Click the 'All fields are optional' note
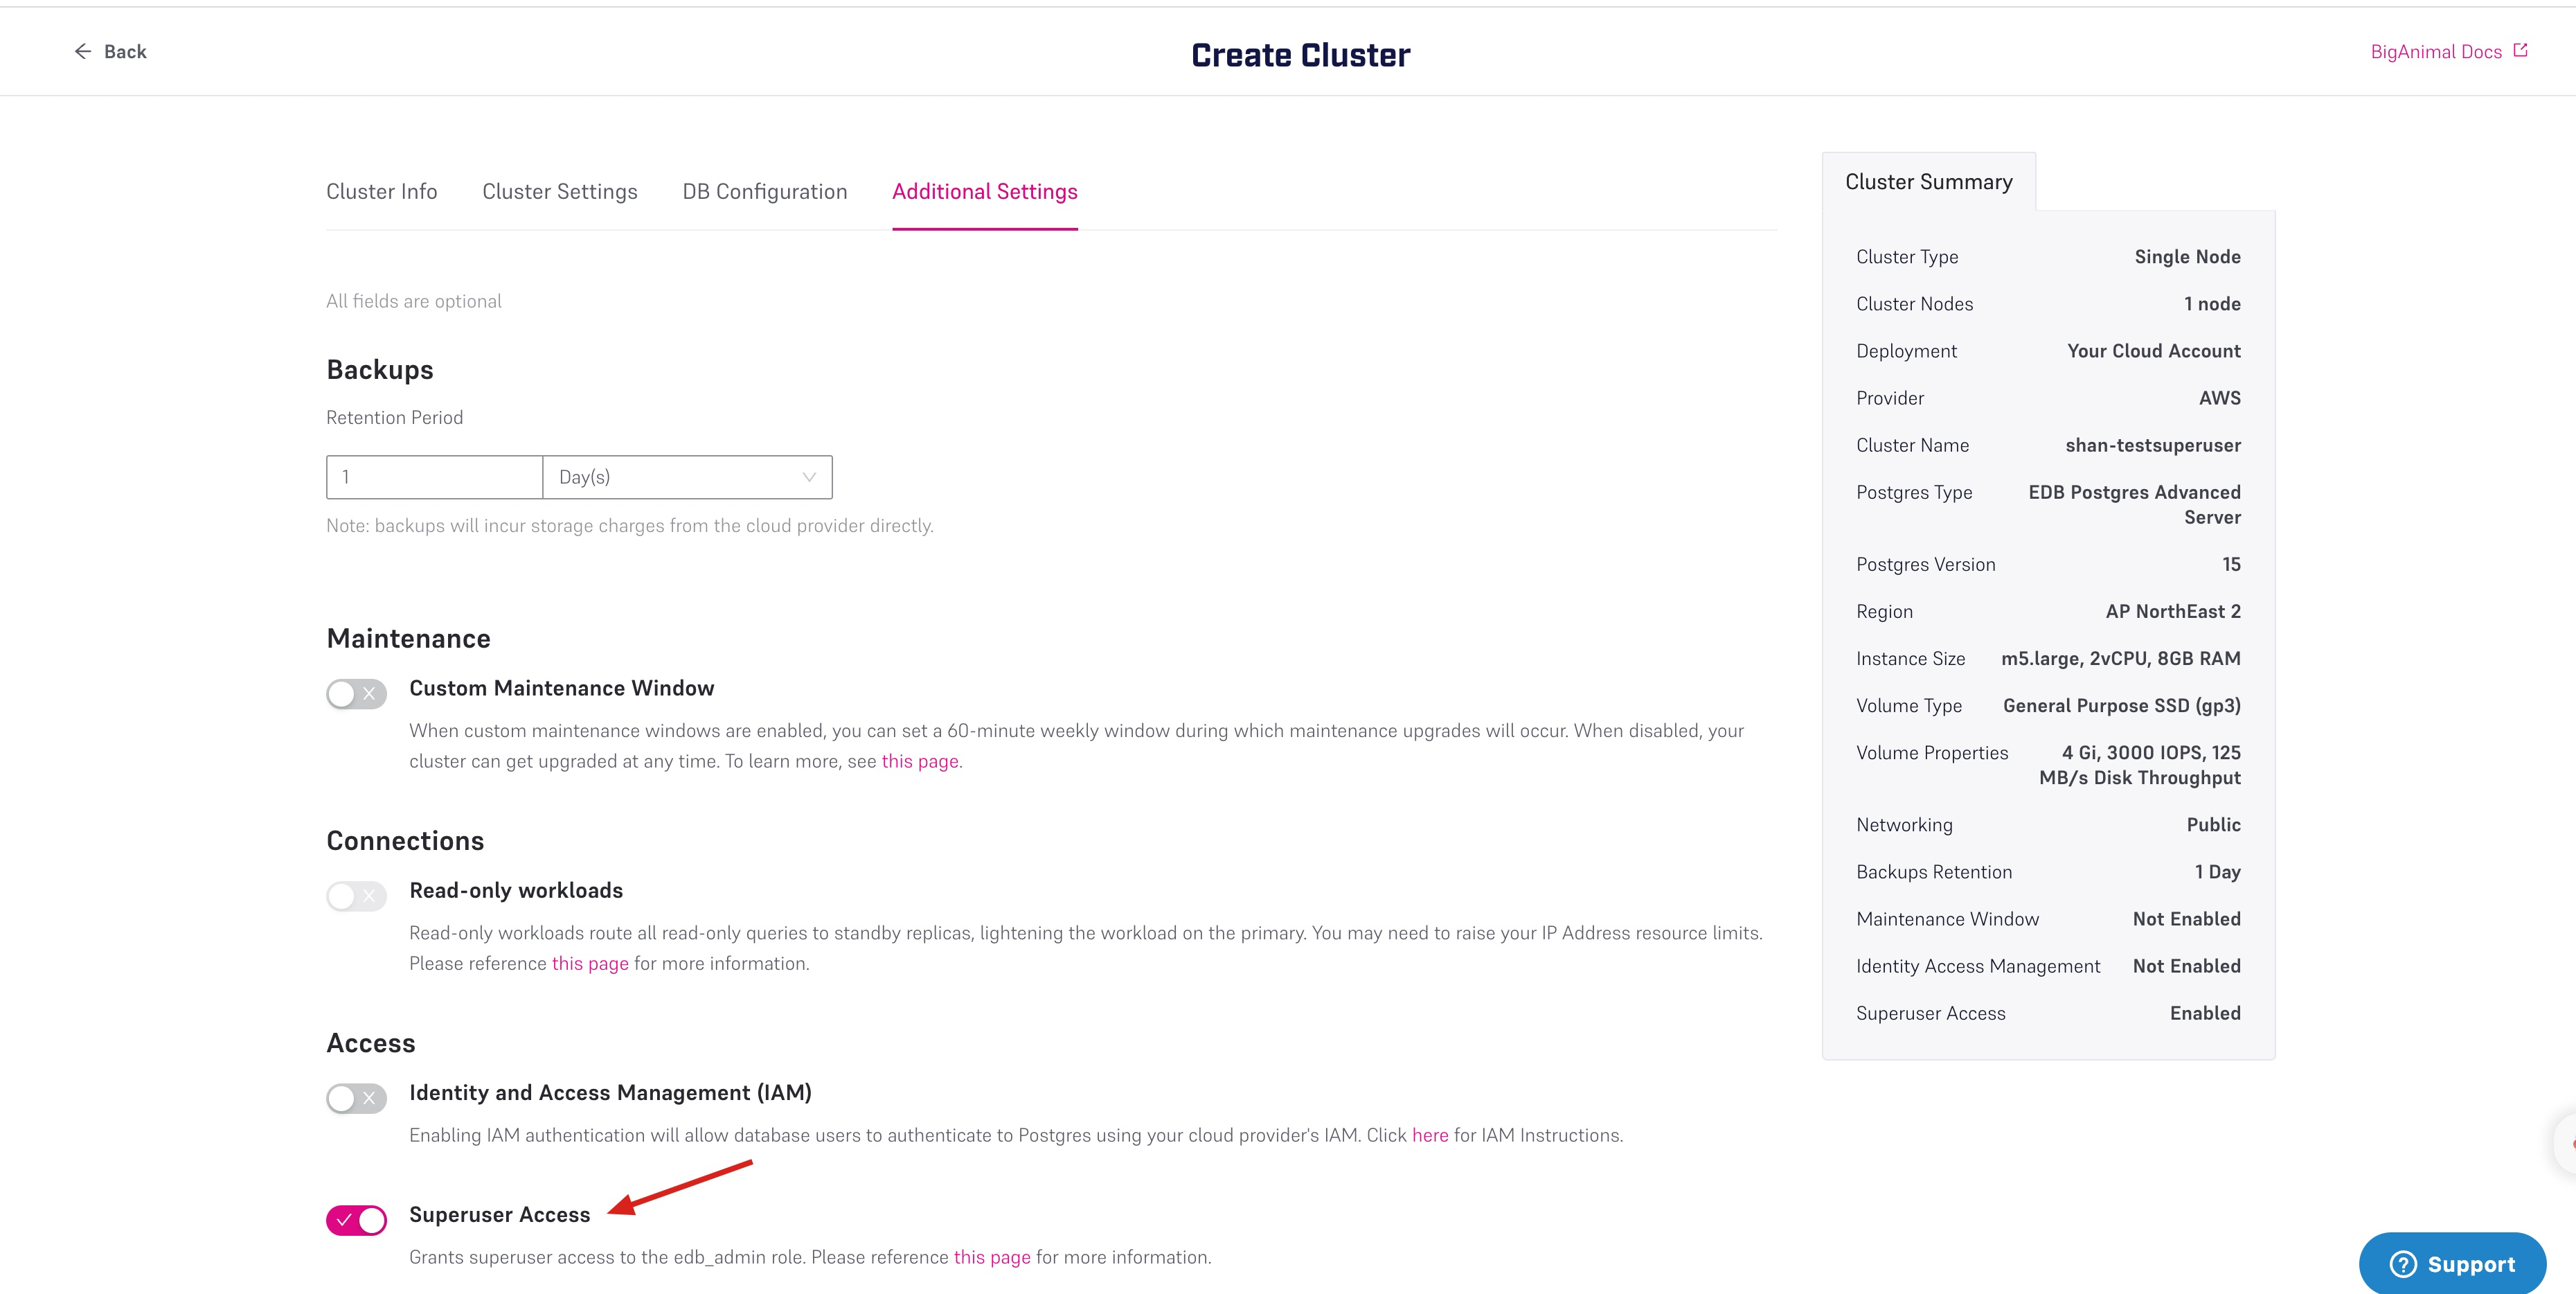2576x1294 pixels. [x=414, y=301]
